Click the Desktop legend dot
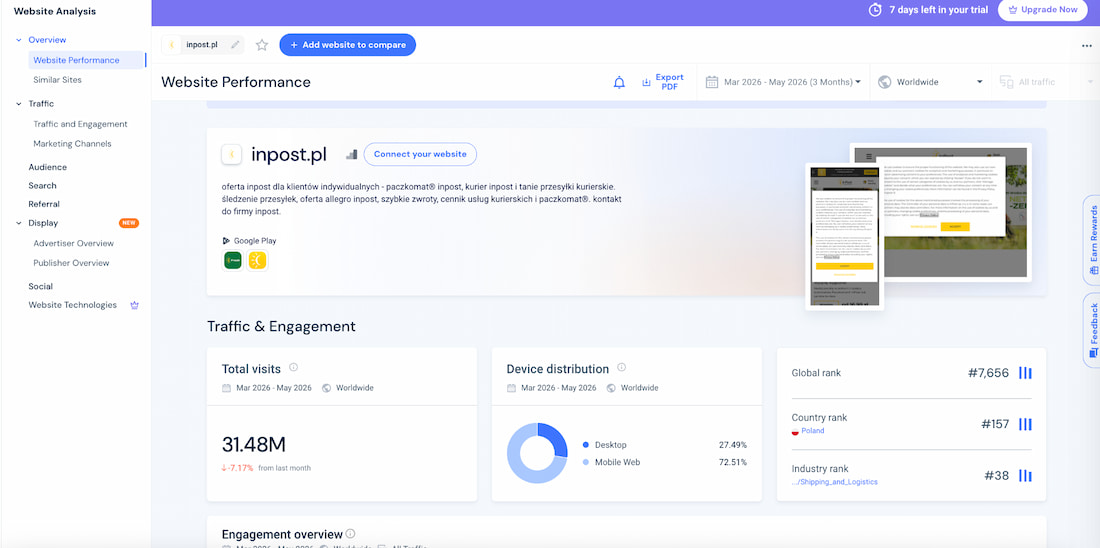 (586, 445)
